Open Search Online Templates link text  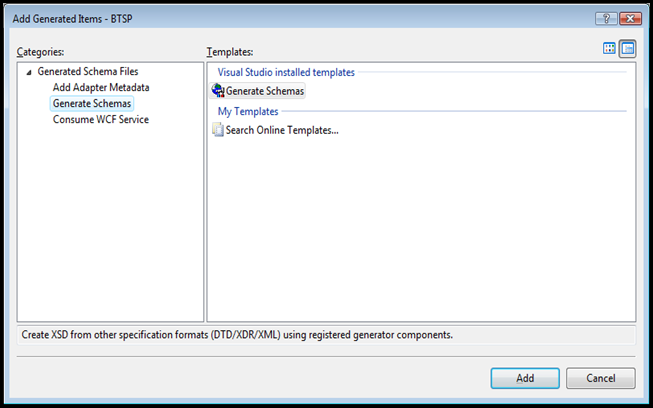pos(282,130)
